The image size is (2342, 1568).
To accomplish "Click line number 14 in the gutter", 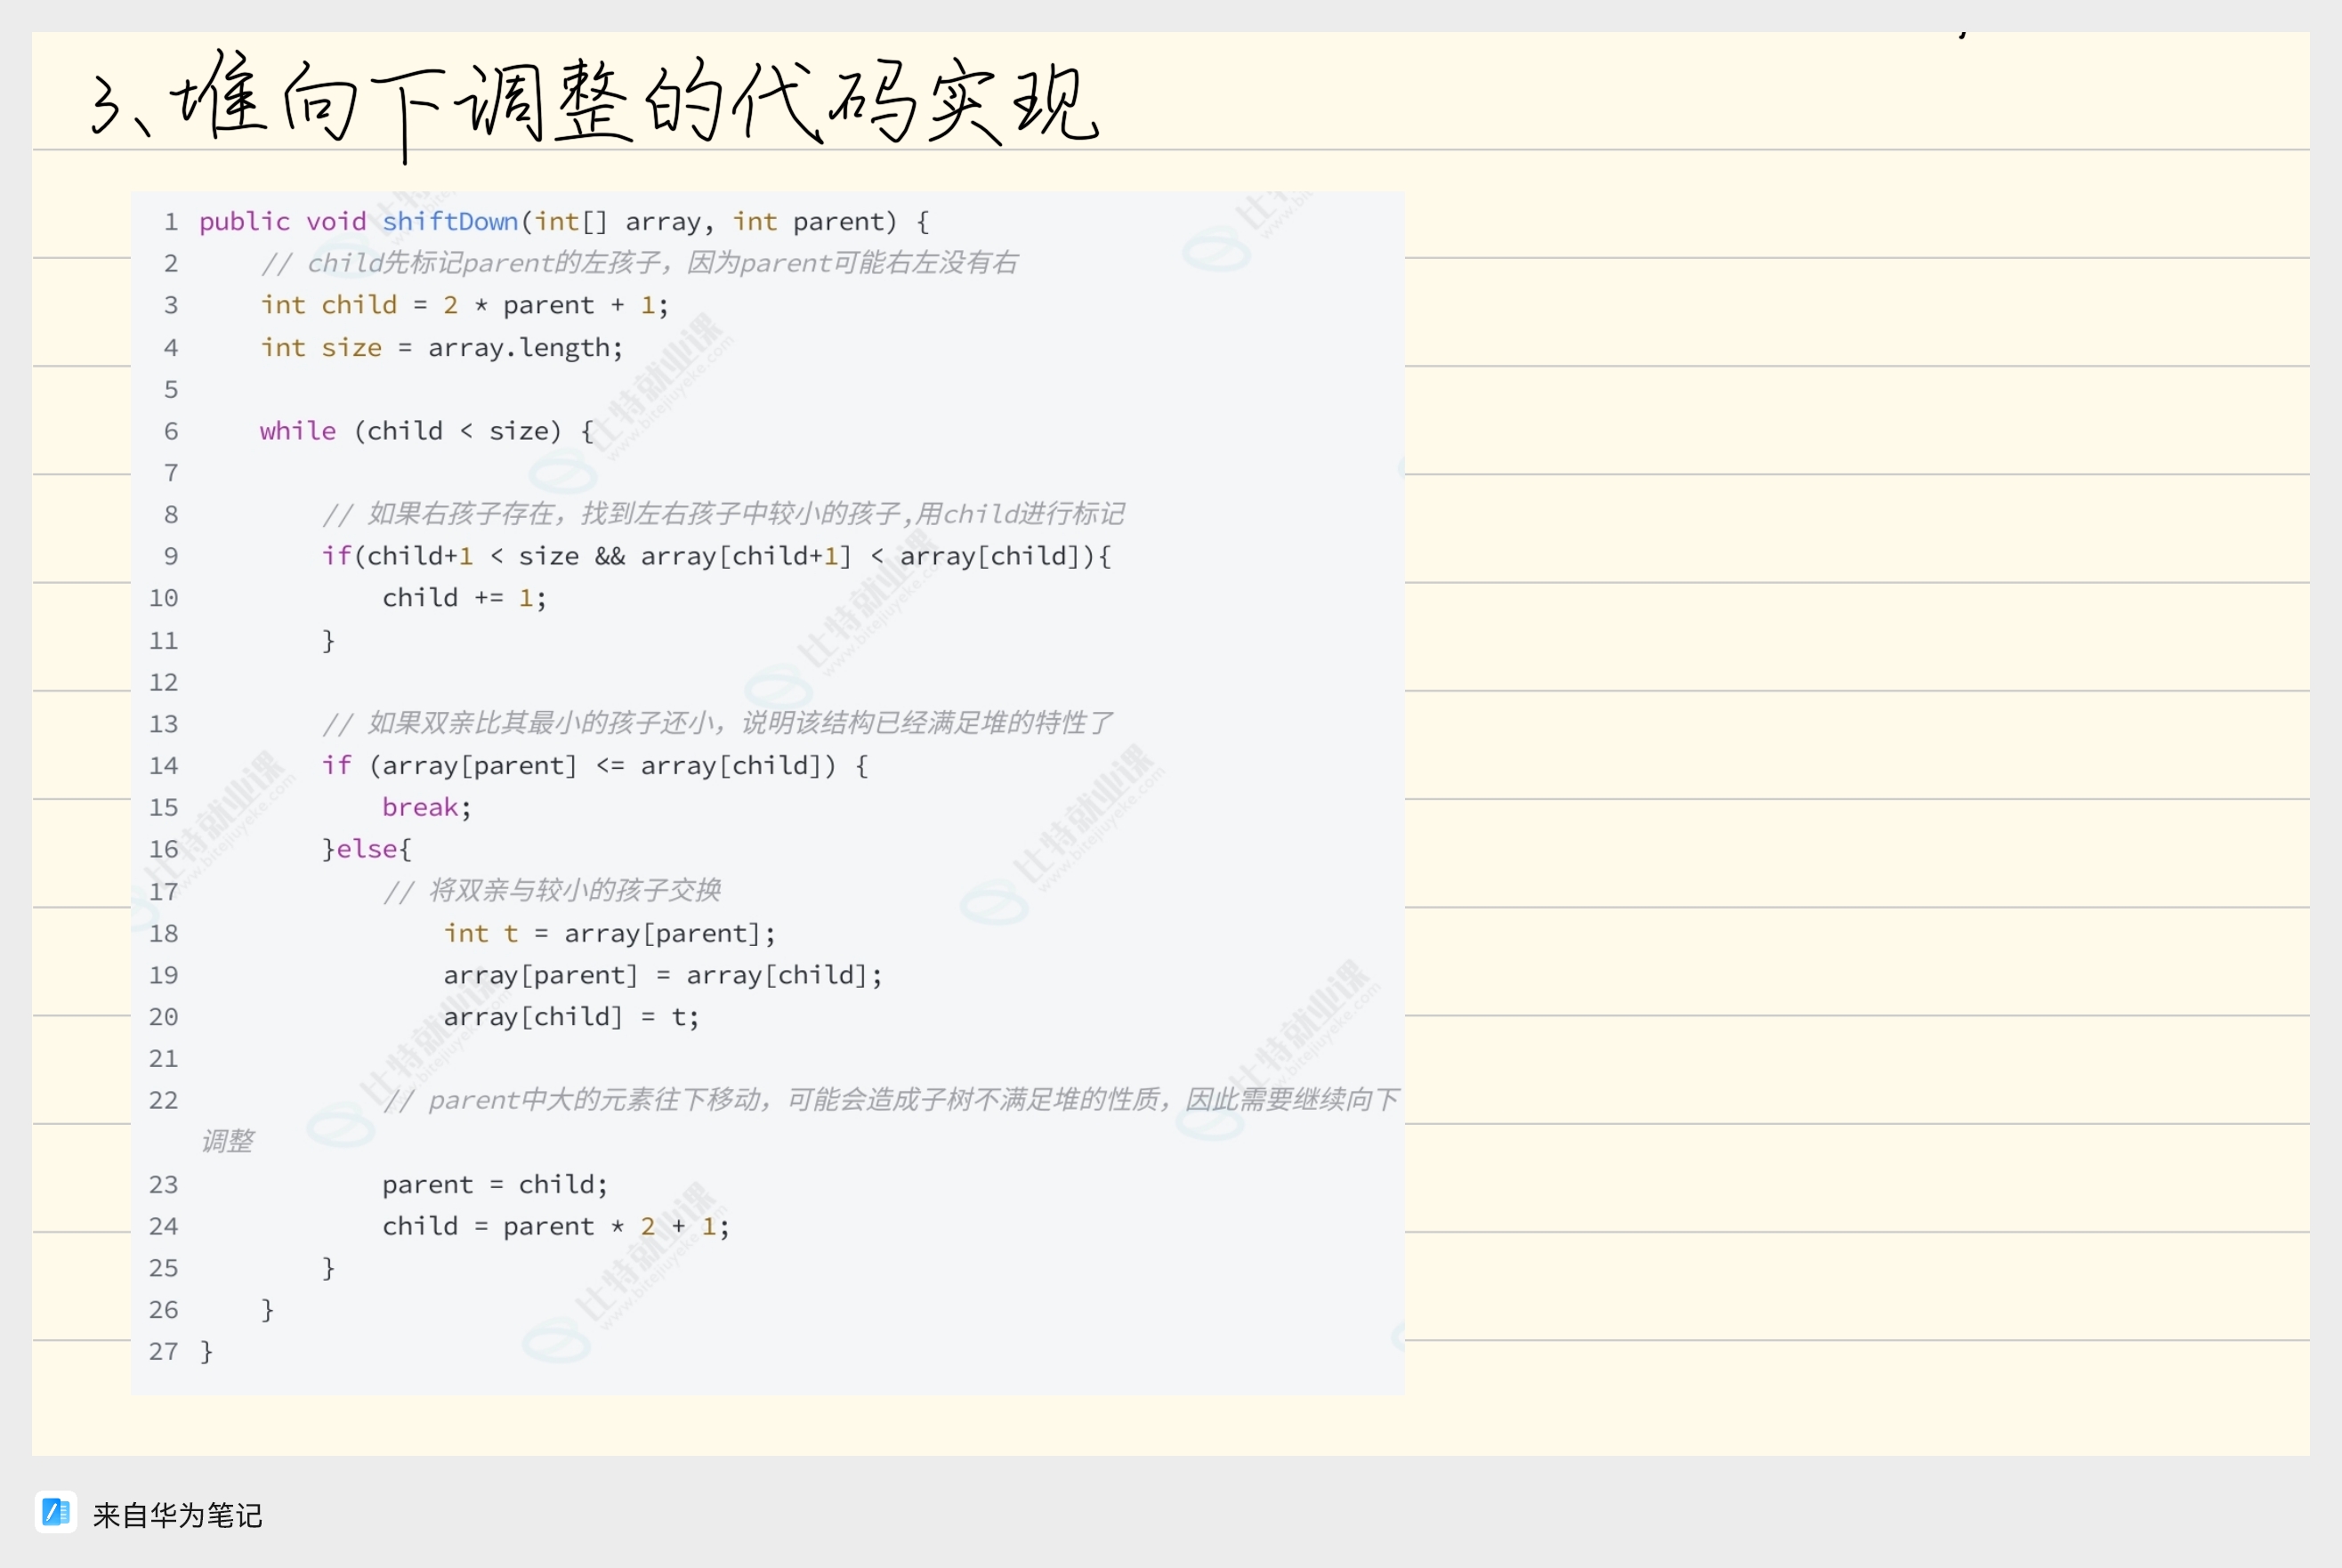I will point(163,766).
